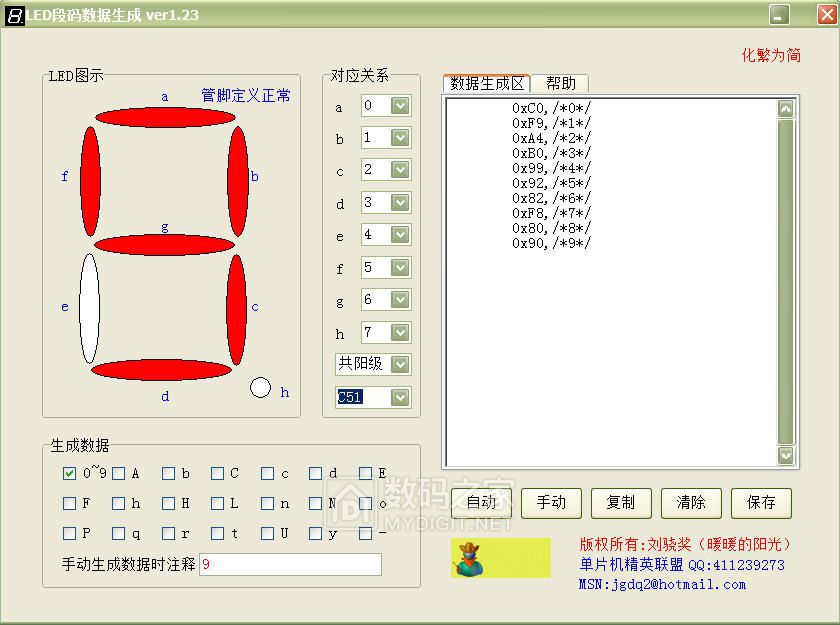The height and width of the screenshot is (625, 840).
Task: Toggle LED segment a at the top
Action: (x=165, y=117)
